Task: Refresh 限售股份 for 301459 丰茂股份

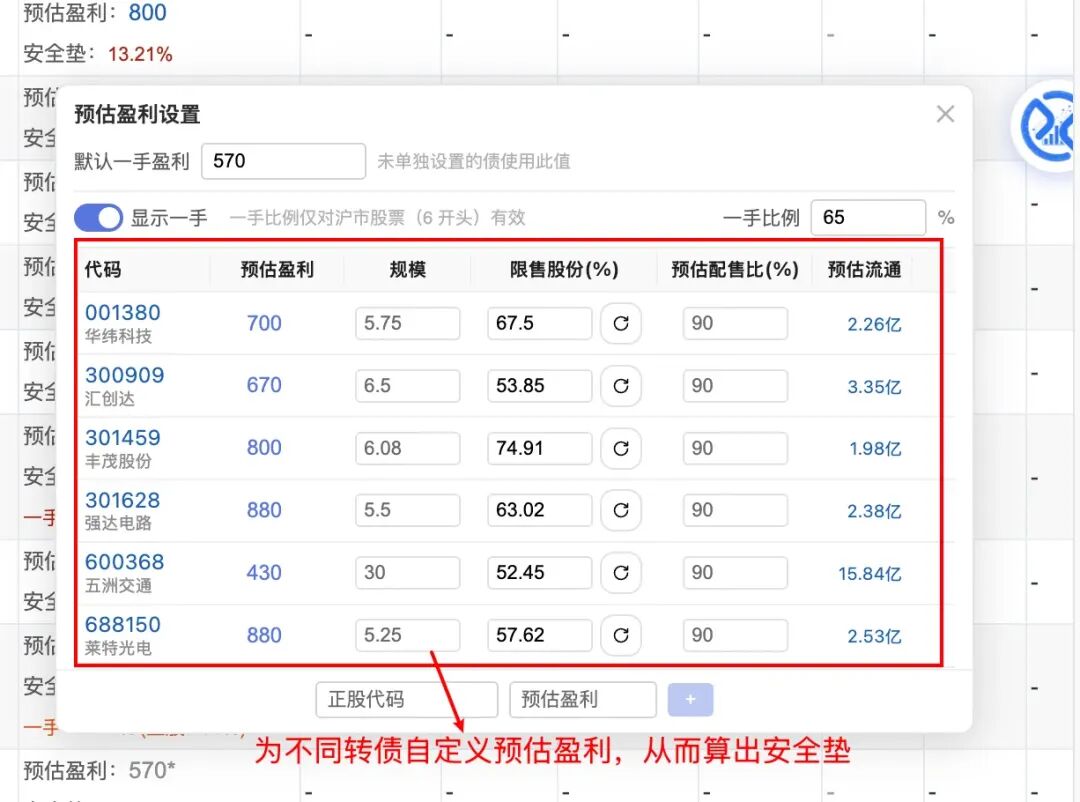Action: pyautogui.click(x=621, y=449)
